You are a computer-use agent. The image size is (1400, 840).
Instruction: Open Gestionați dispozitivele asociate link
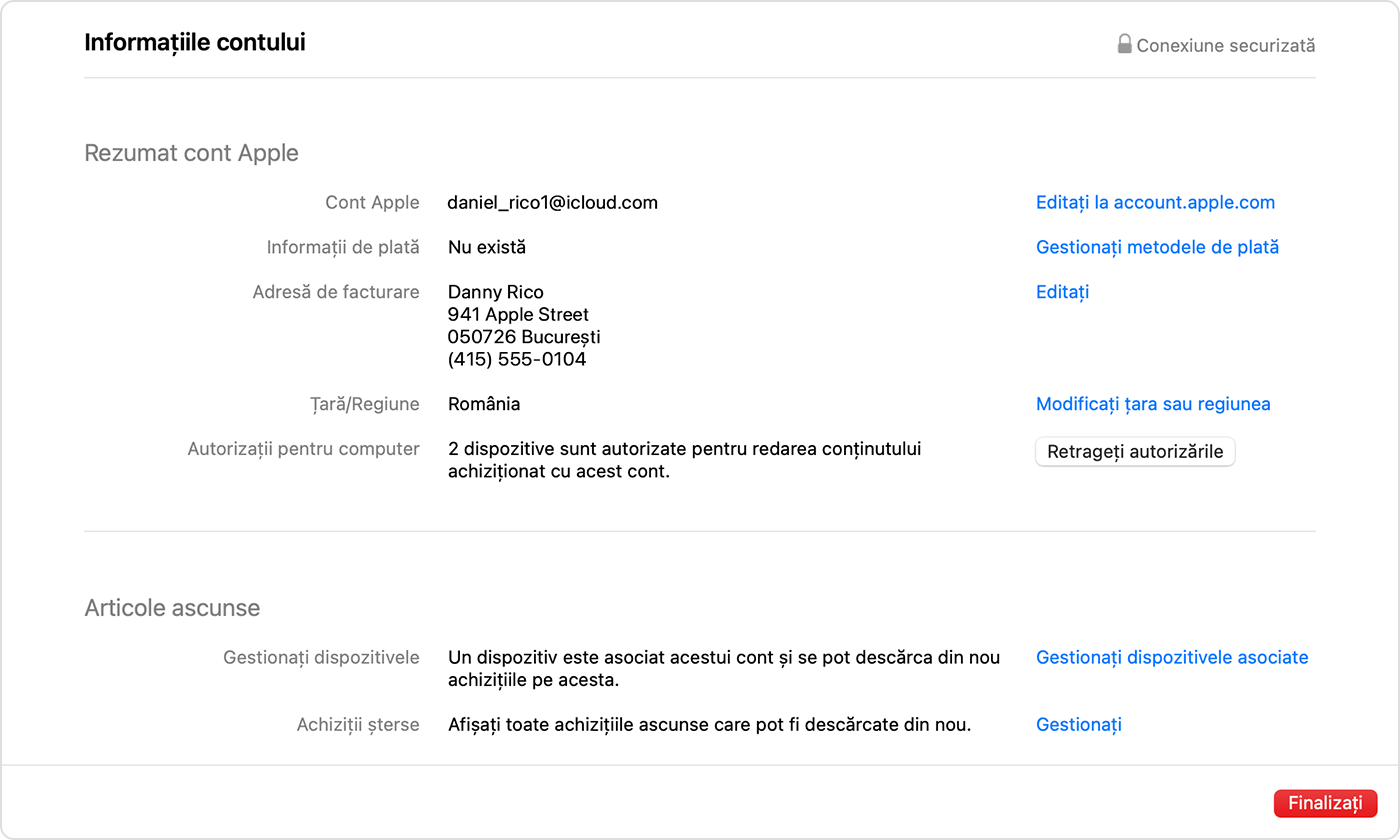coord(1172,657)
